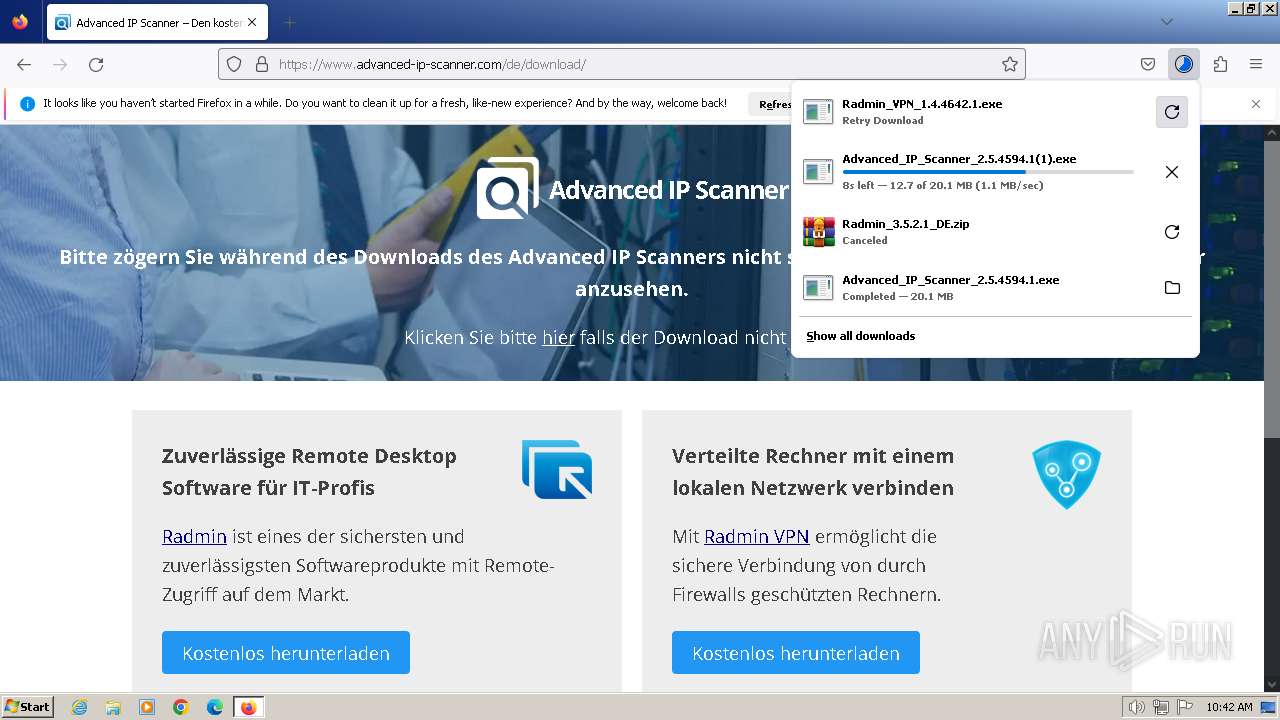Image resolution: width=1280 pixels, height=720 pixels.
Task: Open Firefox application hamburger menu
Action: [x=1256, y=64]
